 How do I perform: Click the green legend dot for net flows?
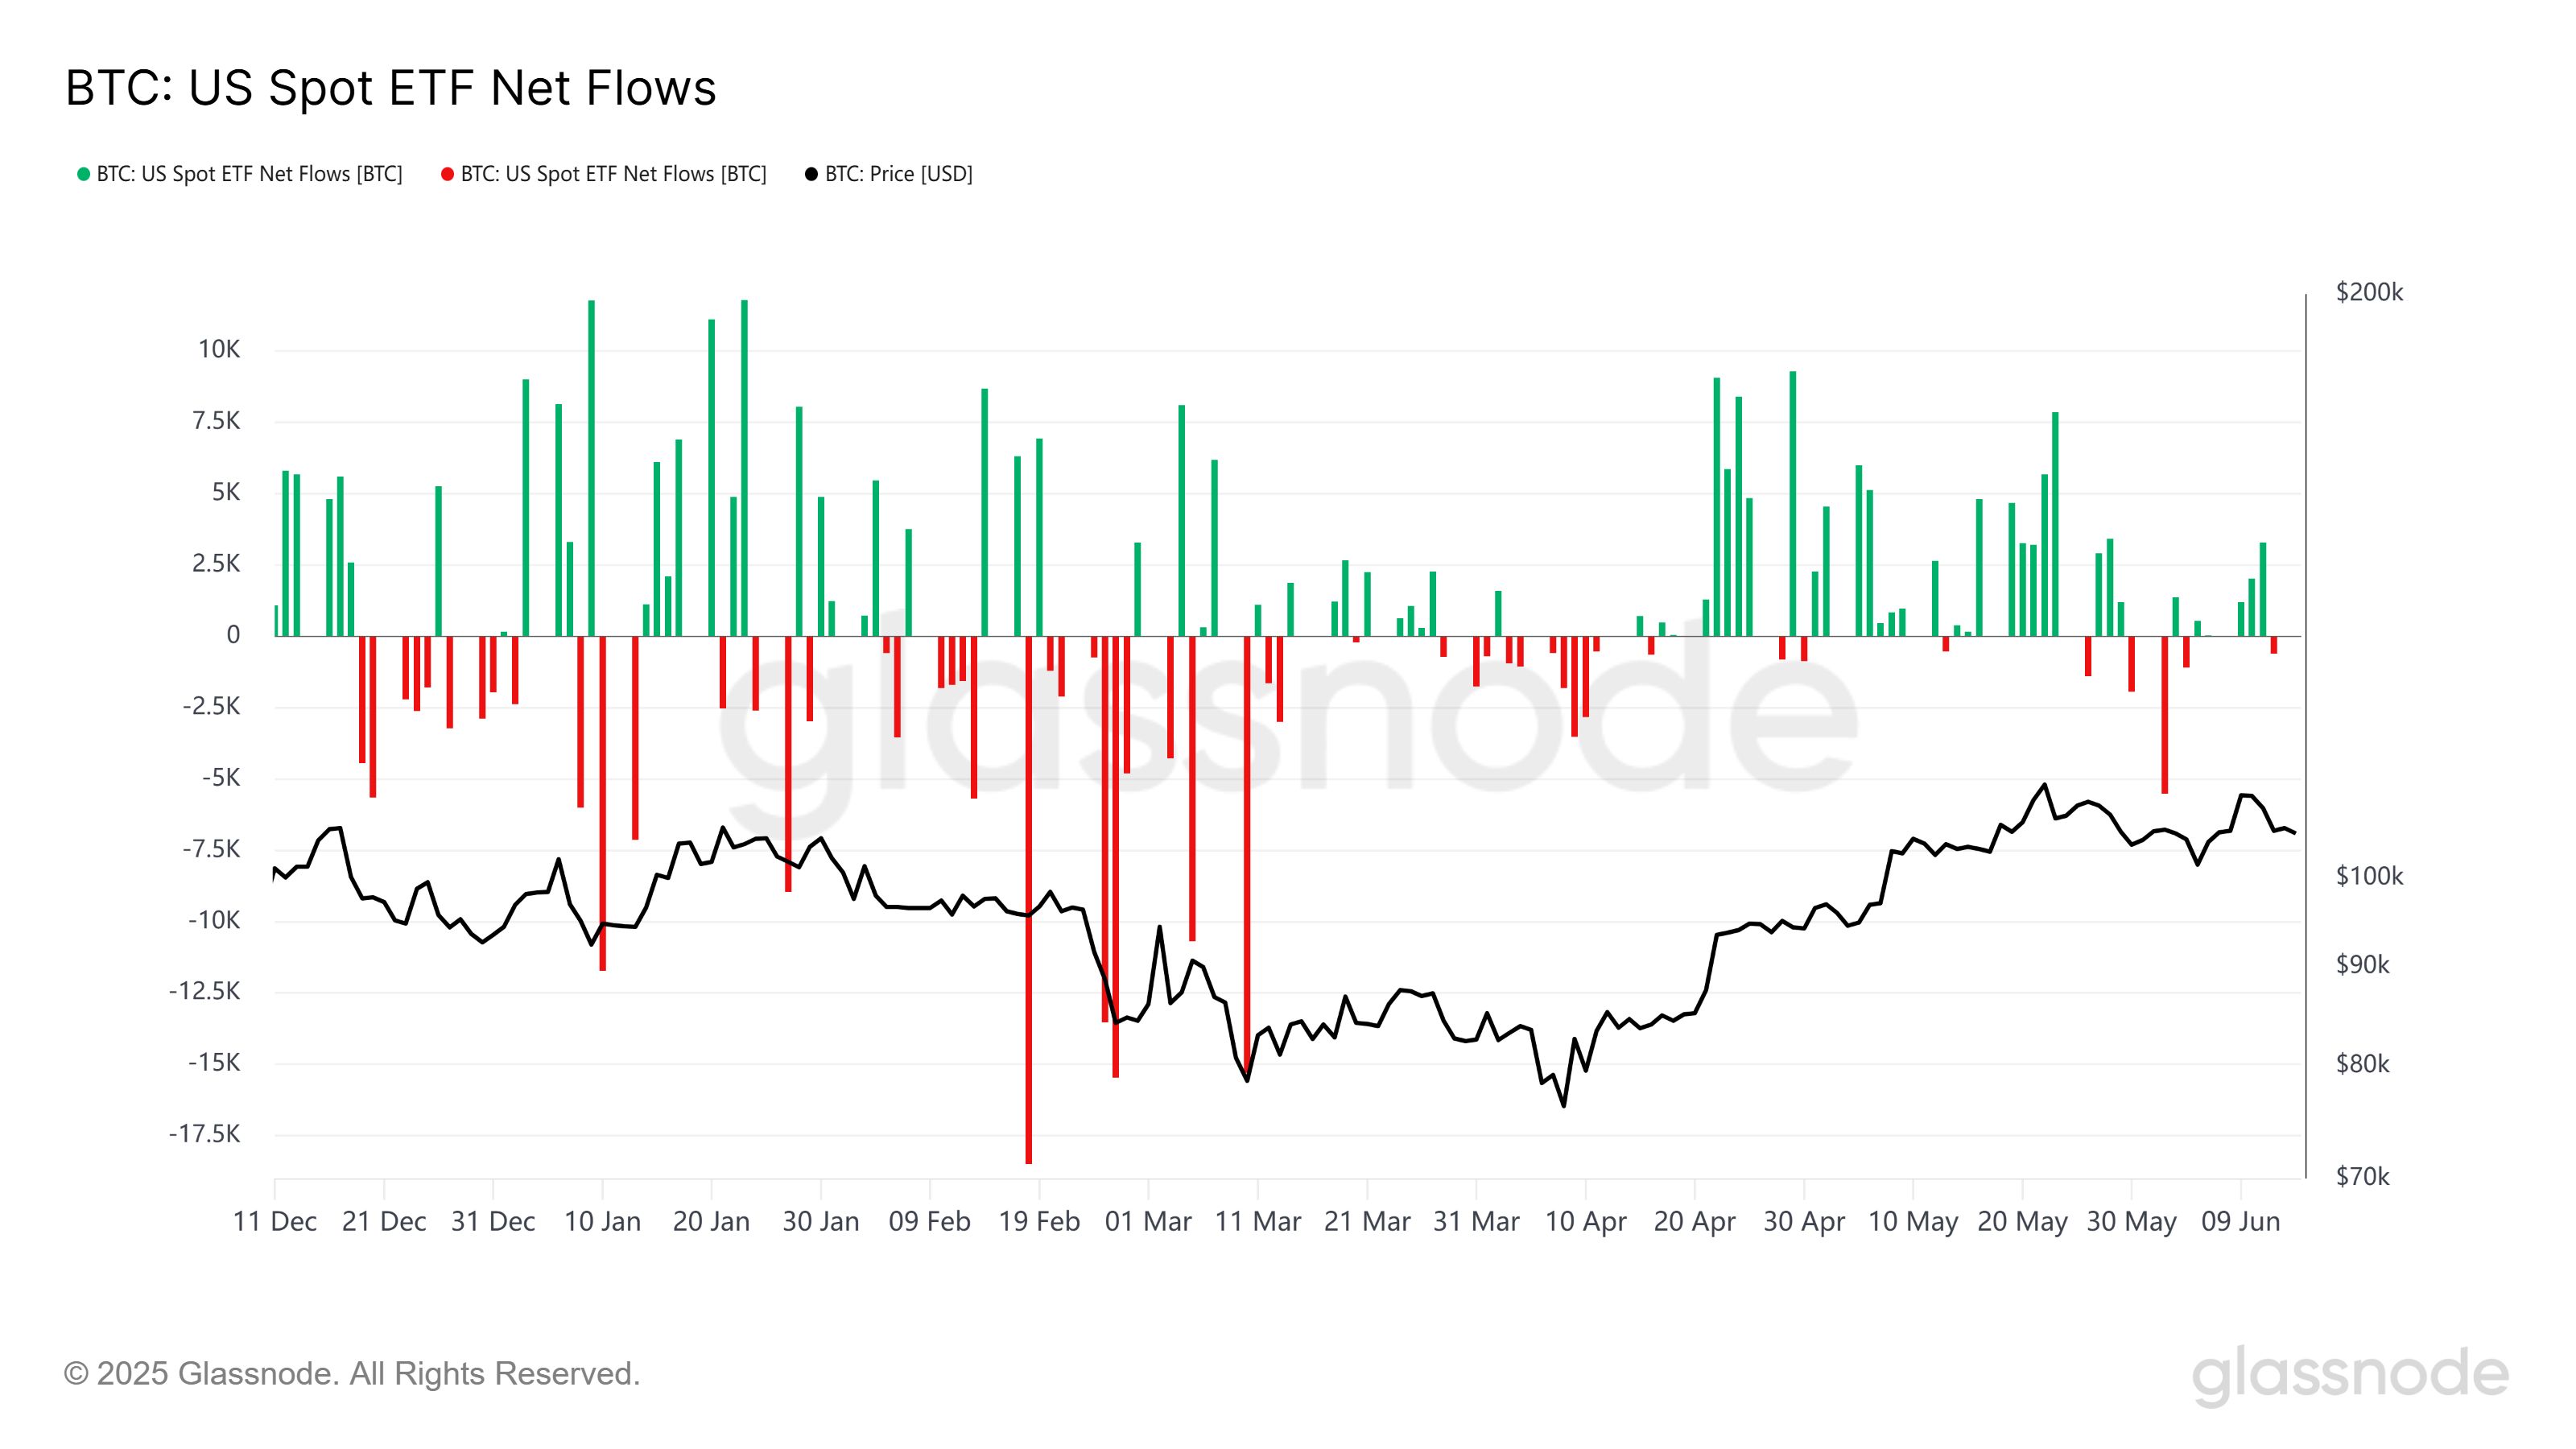(84, 175)
